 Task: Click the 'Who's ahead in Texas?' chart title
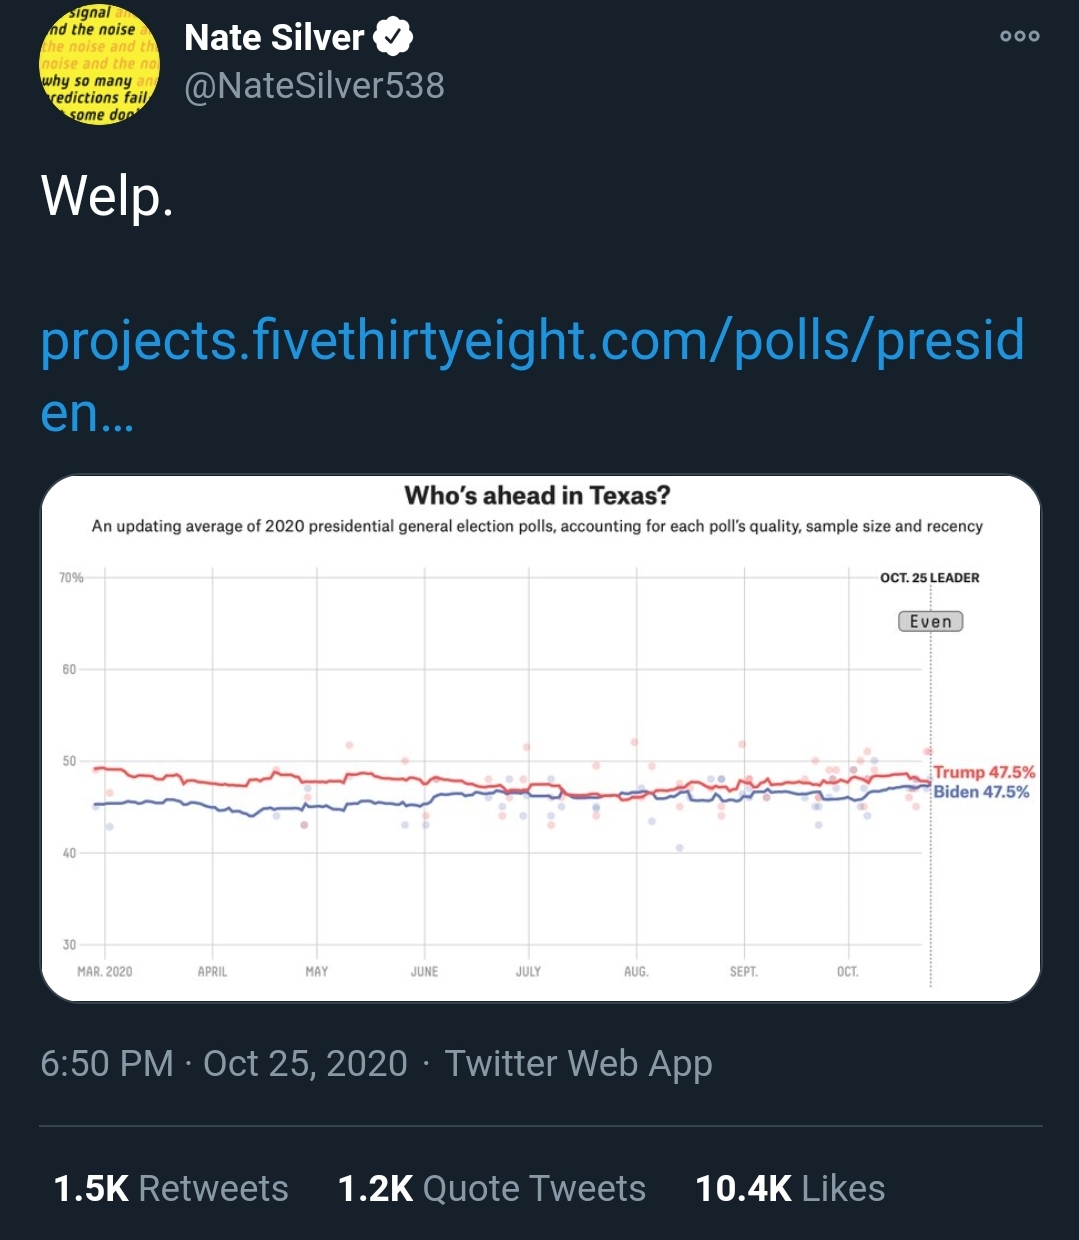[x=537, y=495]
